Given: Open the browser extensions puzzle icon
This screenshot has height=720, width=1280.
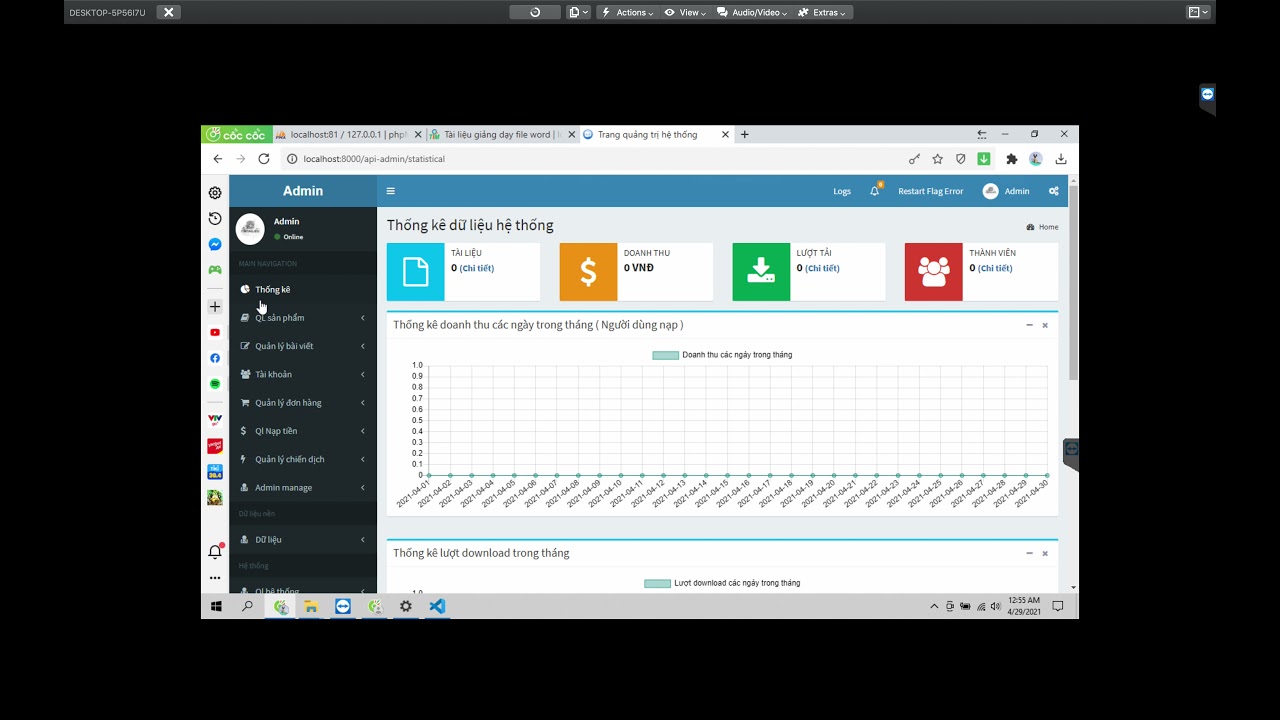Looking at the screenshot, I should 1012,159.
